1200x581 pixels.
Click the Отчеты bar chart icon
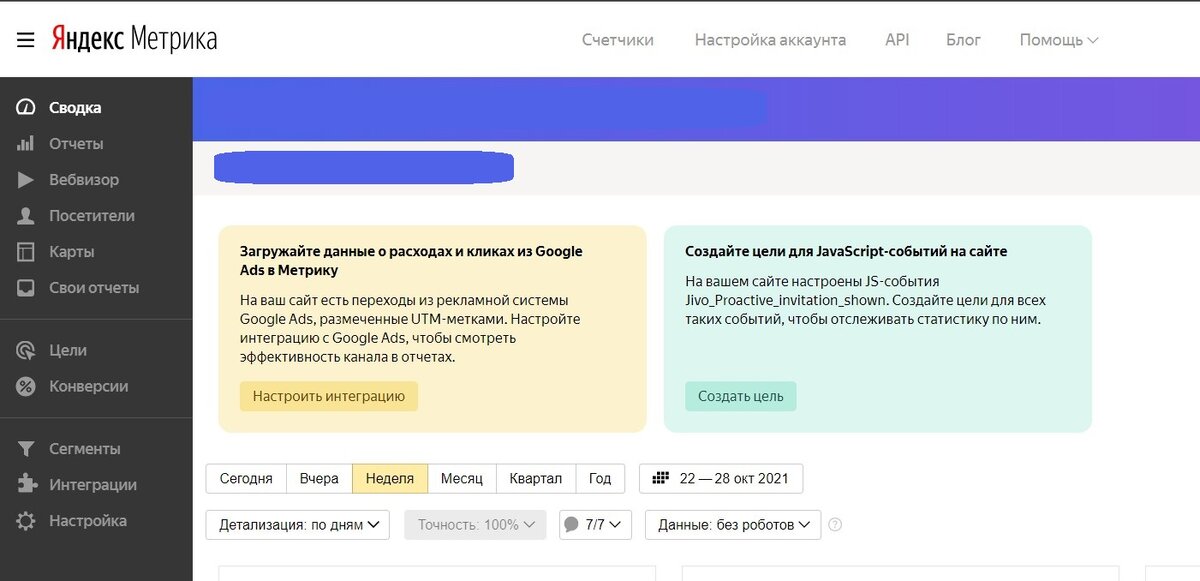point(26,144)
